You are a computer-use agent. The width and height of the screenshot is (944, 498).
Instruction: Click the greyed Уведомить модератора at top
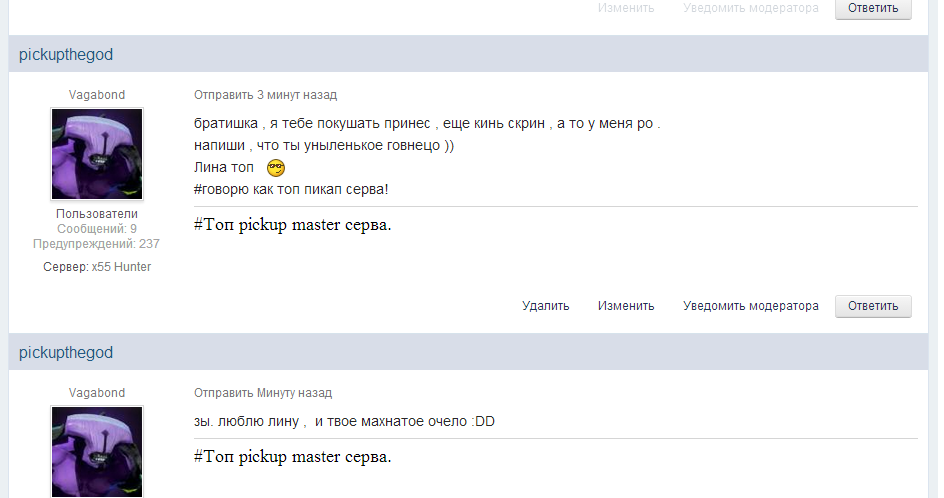(x=751, y=8)
